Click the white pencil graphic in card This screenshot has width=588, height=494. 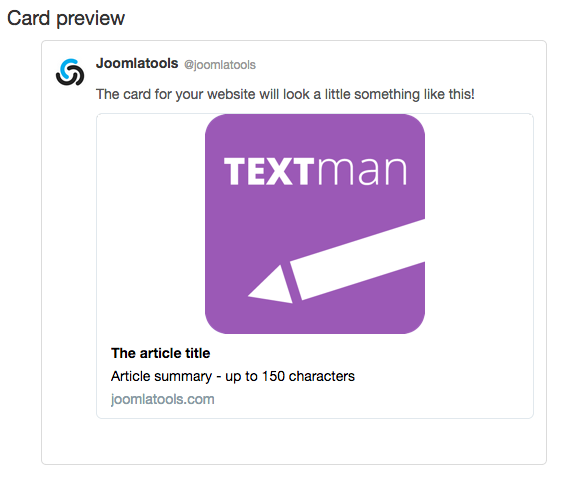(x=336, y=261)
